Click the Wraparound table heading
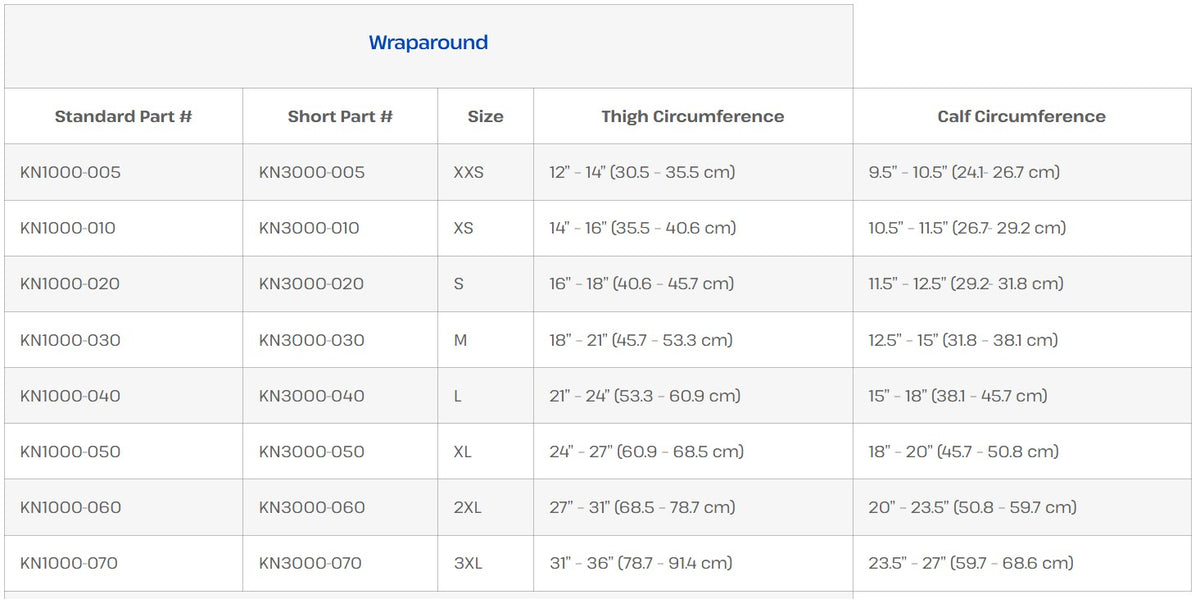 tap(428, 43)
